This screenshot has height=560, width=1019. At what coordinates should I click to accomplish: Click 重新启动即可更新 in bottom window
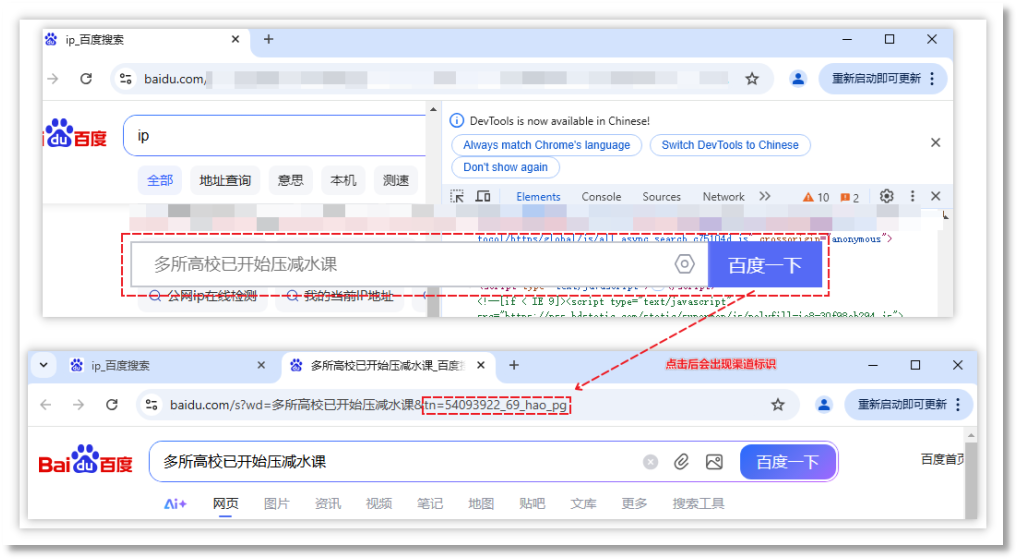[909, 405]
